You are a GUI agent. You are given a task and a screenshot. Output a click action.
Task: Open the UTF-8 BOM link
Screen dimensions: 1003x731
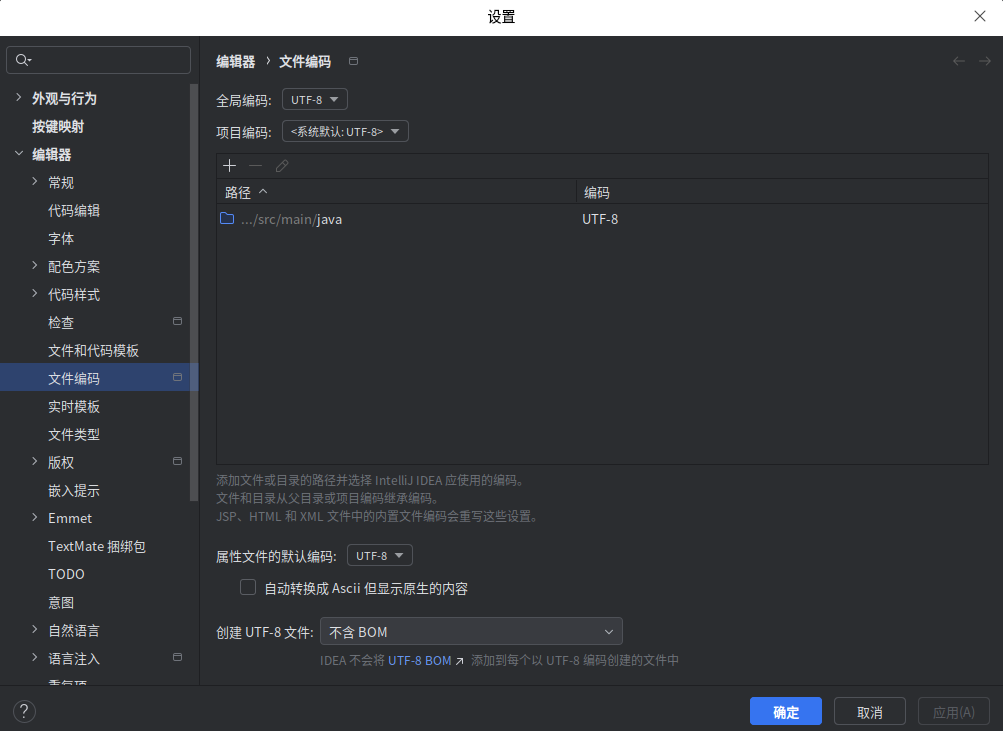(420, 661)
